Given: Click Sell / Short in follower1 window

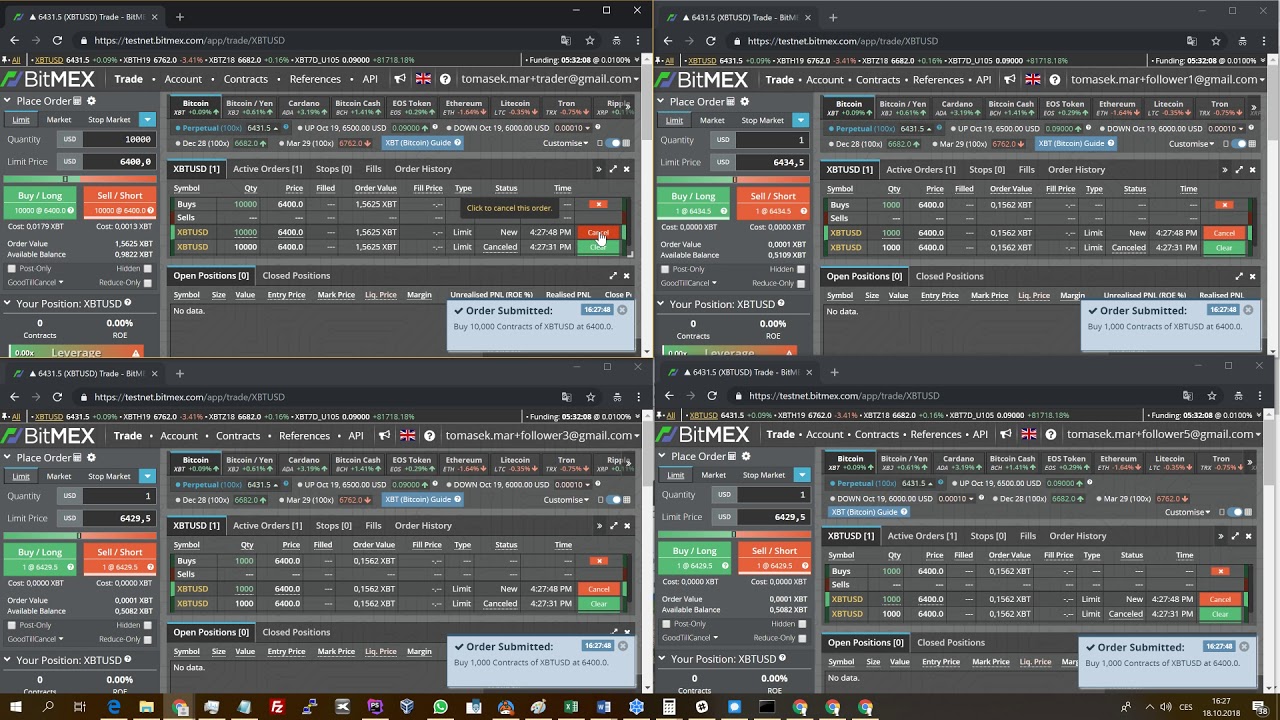Looking at the screenshot, I should click(x=773, y=202).
